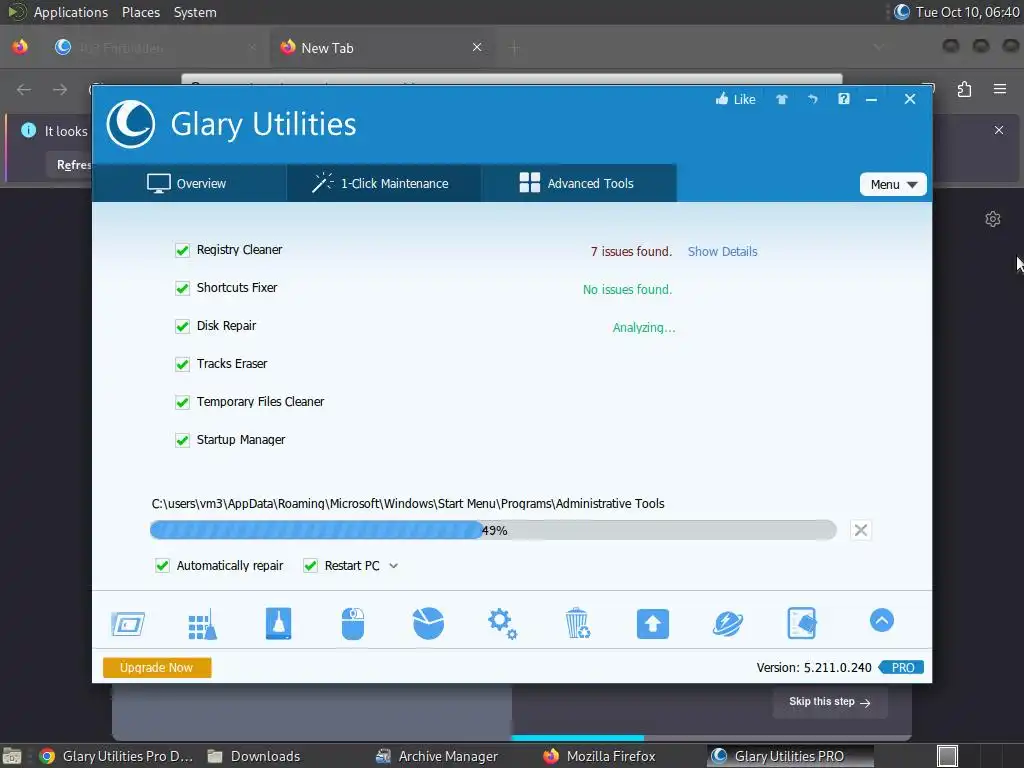The image size is (1024, 768).
Task: Open Firefox extensions puzzle icon
Action: [x=964, y=89]
